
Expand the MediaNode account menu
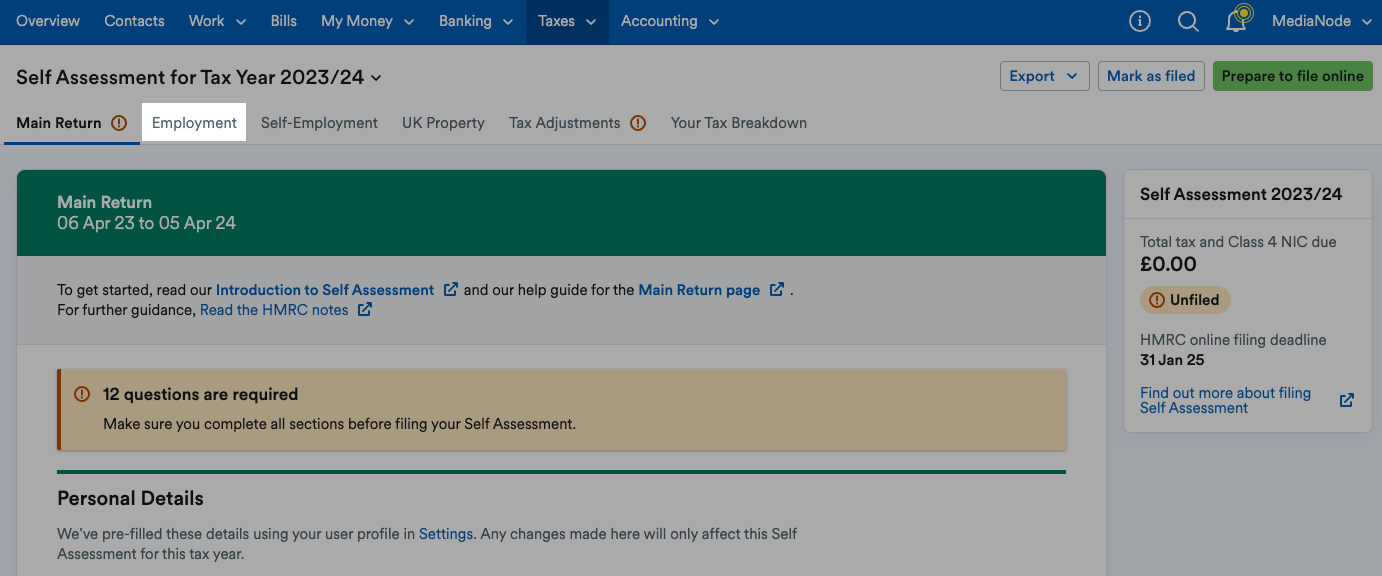click(x=1321, y=21)
